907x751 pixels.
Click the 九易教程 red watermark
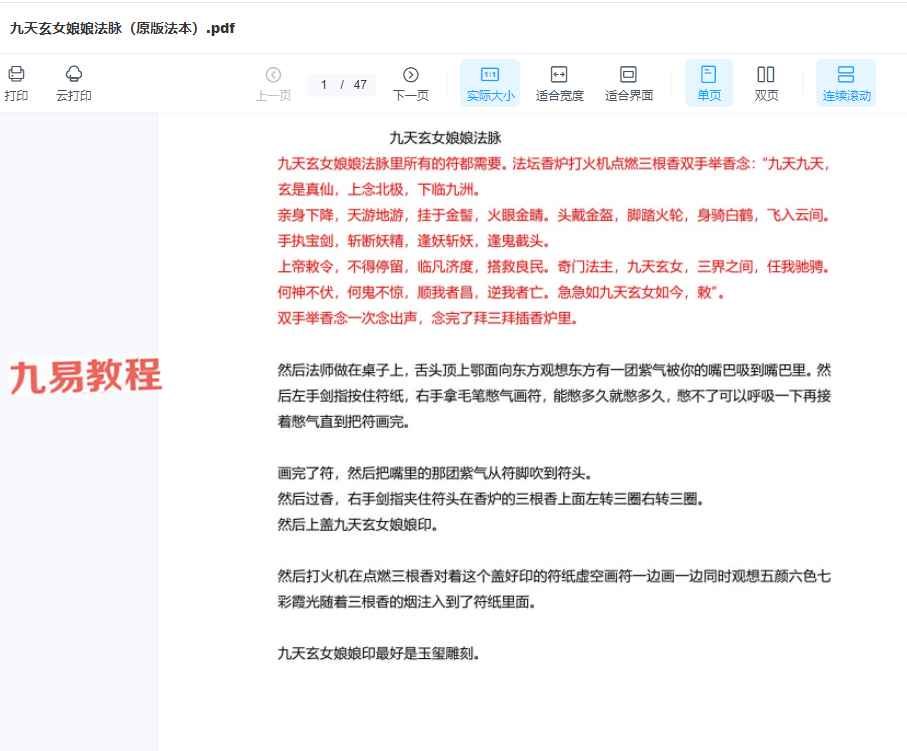(x=86, y=375)
